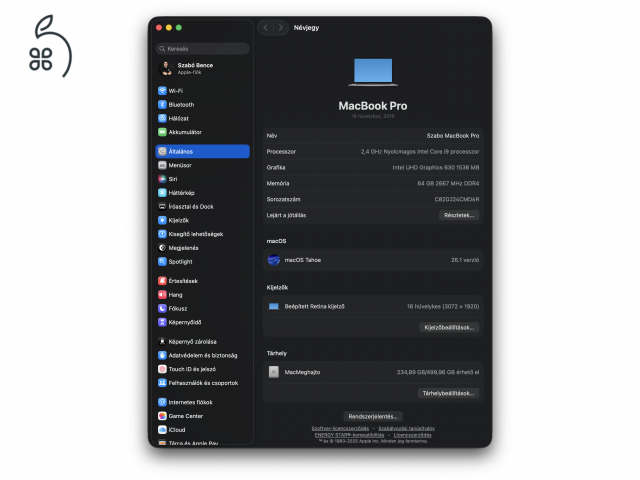Click the Szabo MacBook Pro name value
This screenshot has width=640, height=480.
[453, 136]
